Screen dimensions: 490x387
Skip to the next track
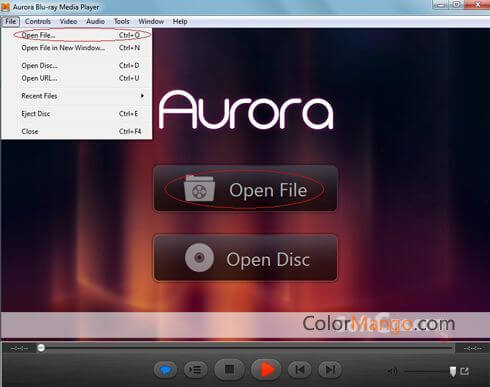tap(330, 369)
